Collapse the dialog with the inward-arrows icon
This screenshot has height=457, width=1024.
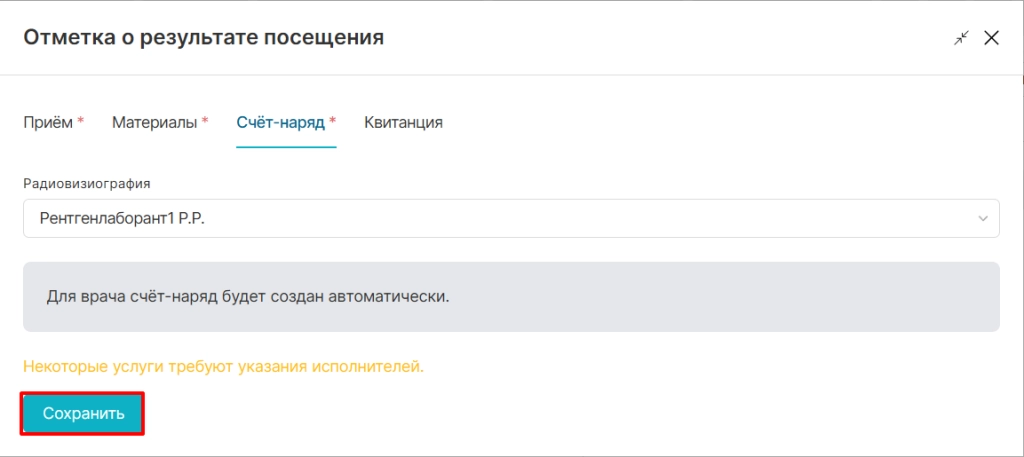coord(961,38)
